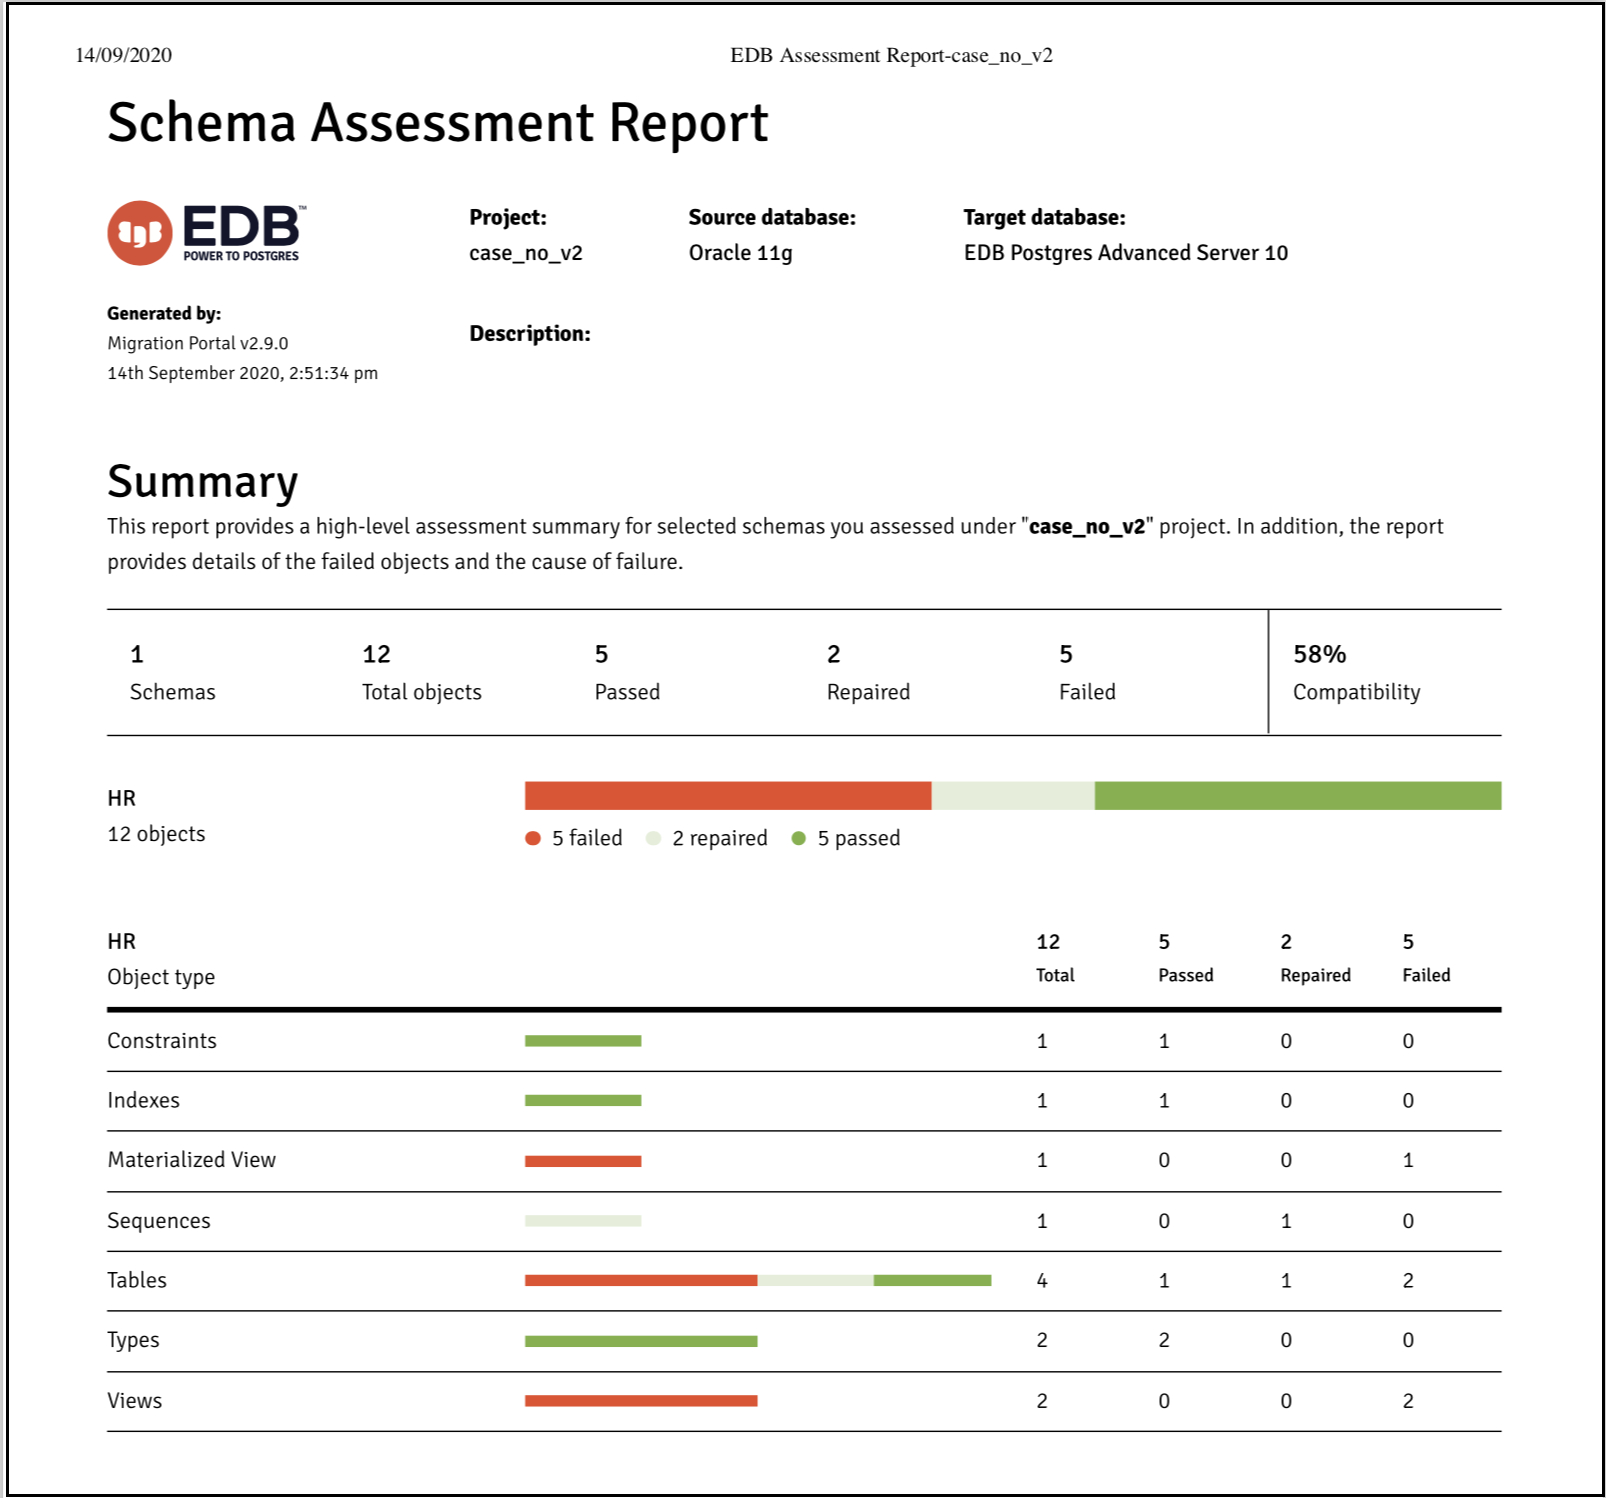
Task: Click Constraints total value 1
Action: click(1042, 1041)
